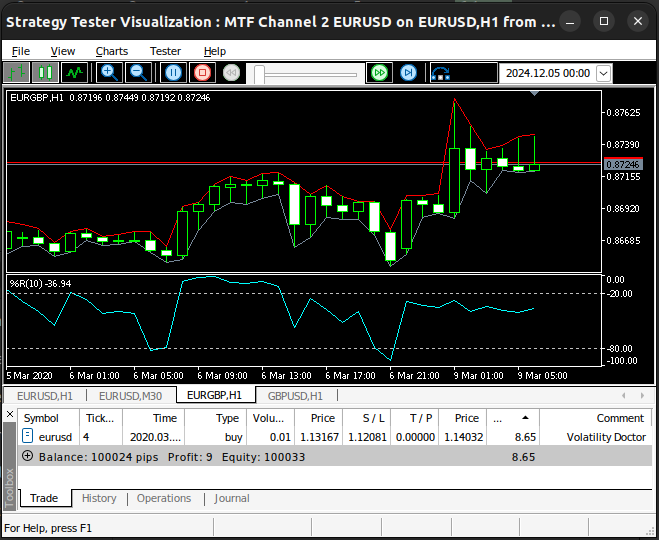
Task: Open the Tester menu
Action: tap(165, 51)
